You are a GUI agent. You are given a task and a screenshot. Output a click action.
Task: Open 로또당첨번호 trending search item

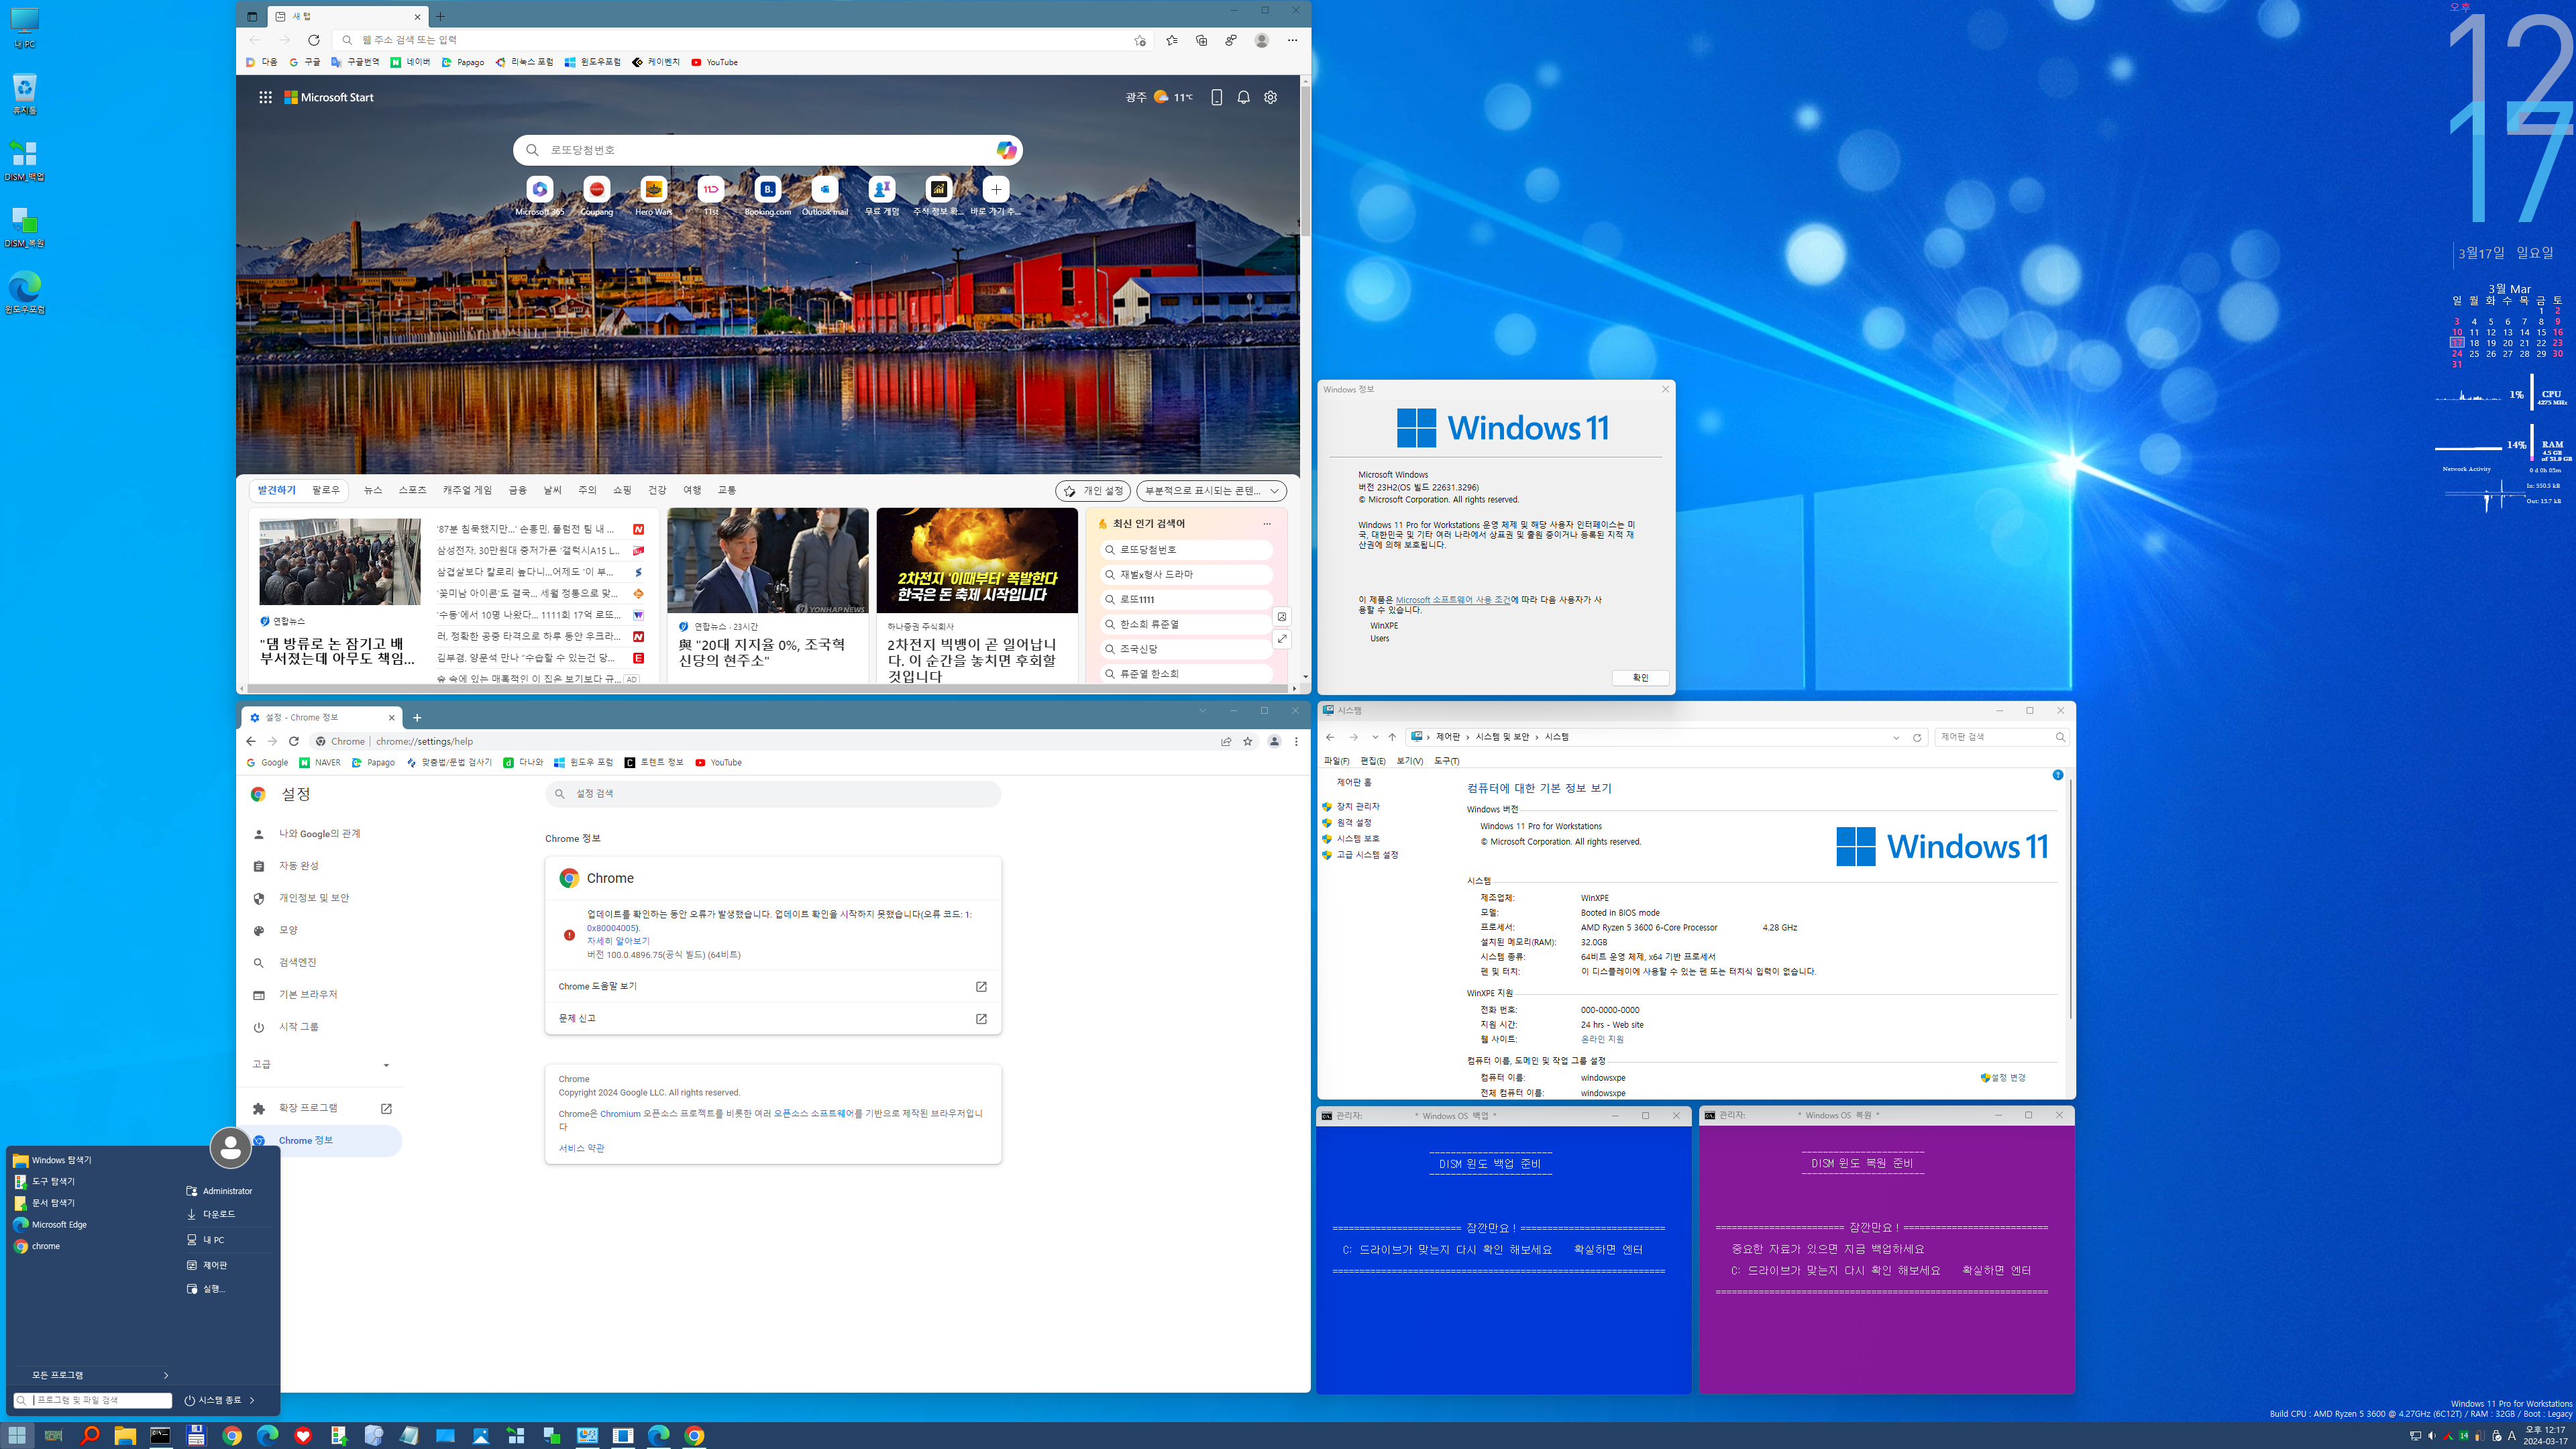coord(1187,550)
